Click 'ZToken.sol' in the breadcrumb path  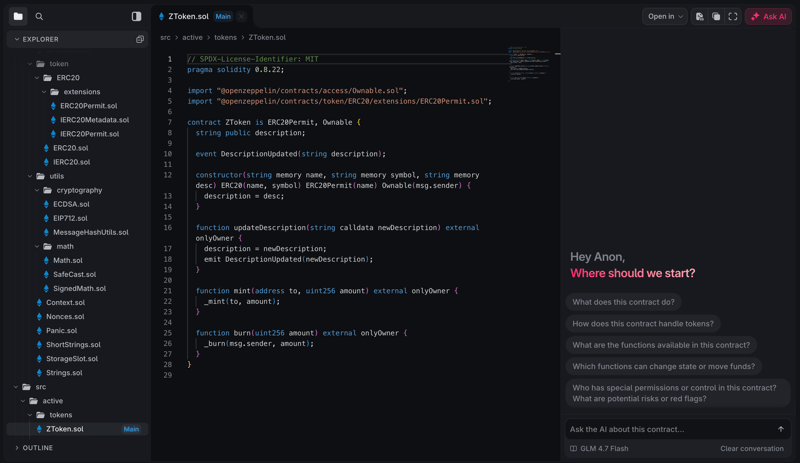267,37
